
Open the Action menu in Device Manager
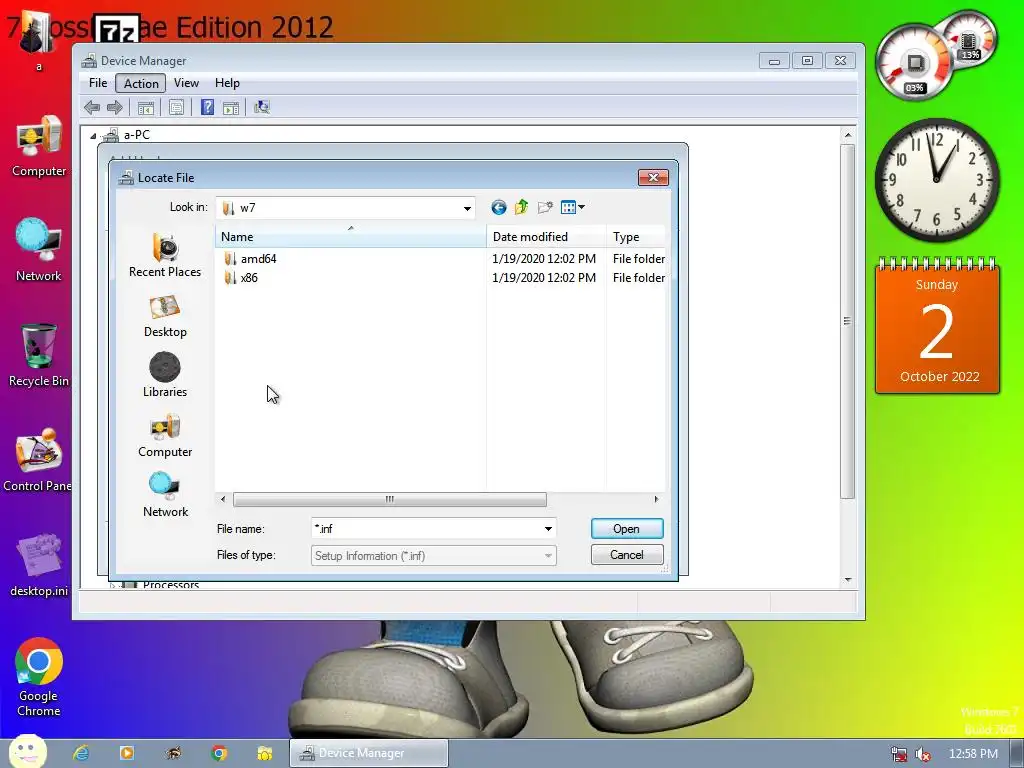click(x=141, y=83)
